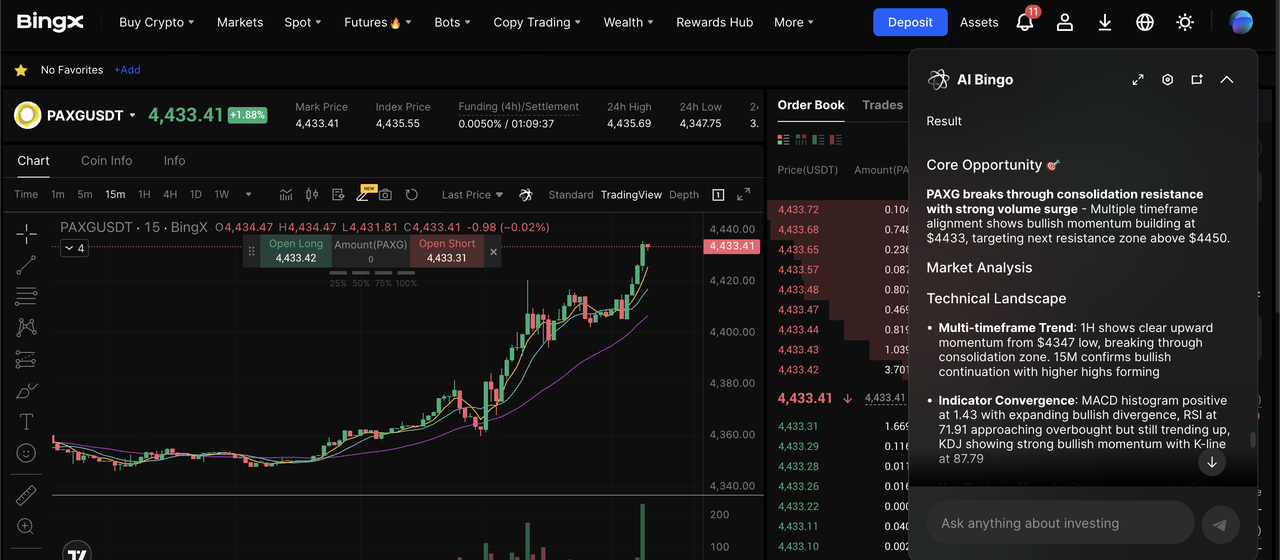1280x560 pixels.
Task: Start new AI Bingo chat
Action: (x=1196, y=80)
